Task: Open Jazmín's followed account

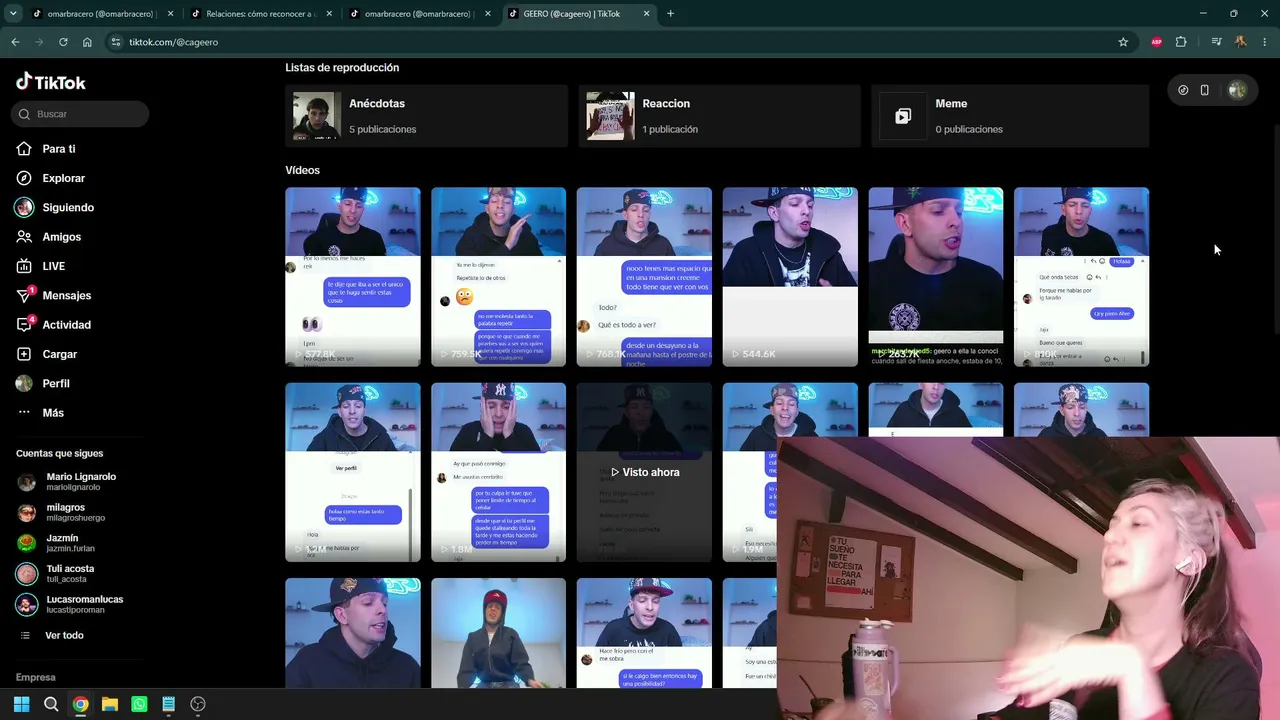Action: [56, 543]
